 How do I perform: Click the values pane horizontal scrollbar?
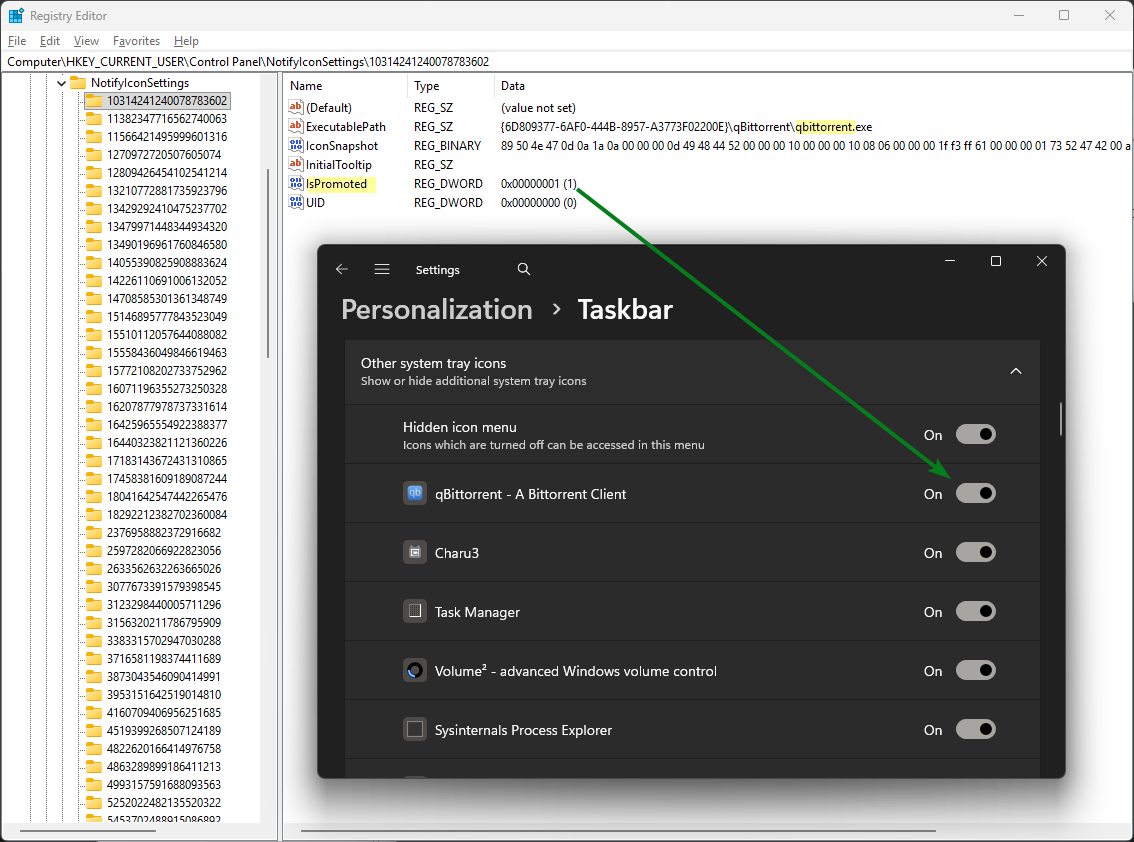618,830
